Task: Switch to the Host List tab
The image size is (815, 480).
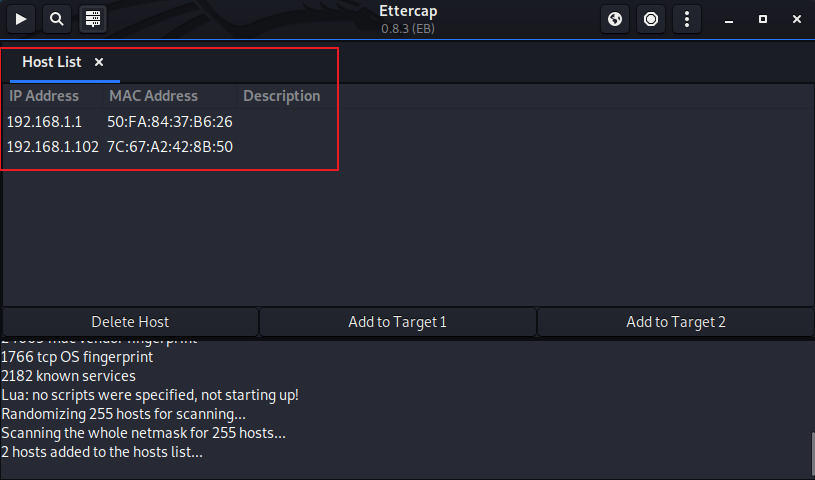Action: point(51,62)
